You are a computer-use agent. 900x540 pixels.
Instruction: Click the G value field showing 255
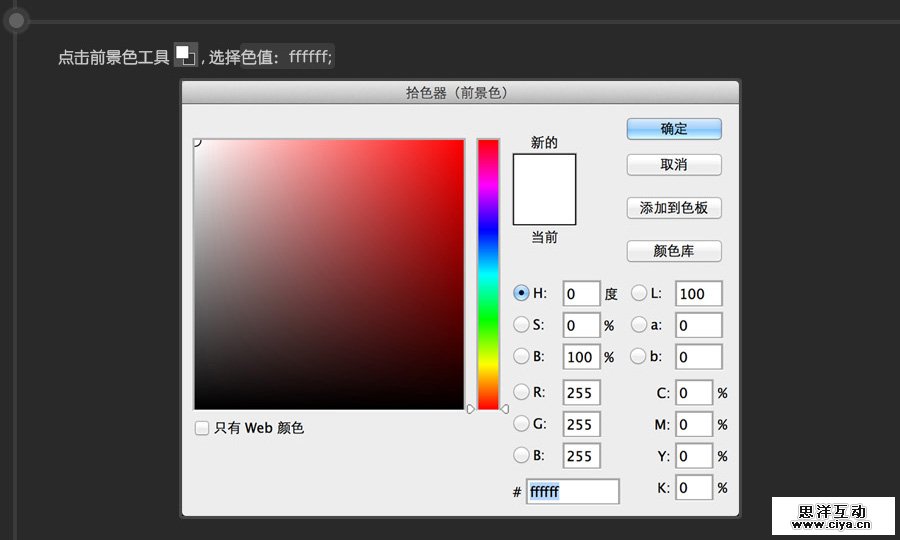pos(581,424)
